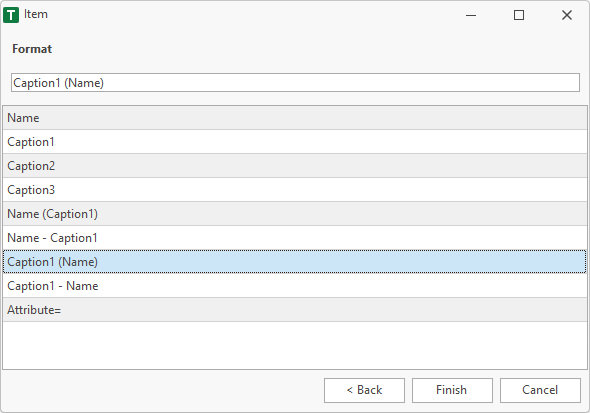Click the Finish button
The width and height of the screenshot is (590, 413).
[452, 390]
